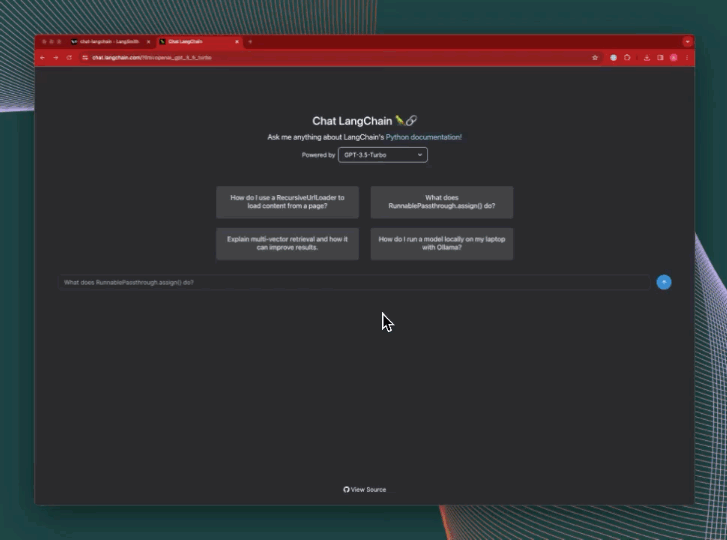This screenshot has height=540, width=727.
Task: Open the downloads icon in toolbar
Action: click(646, 57)
